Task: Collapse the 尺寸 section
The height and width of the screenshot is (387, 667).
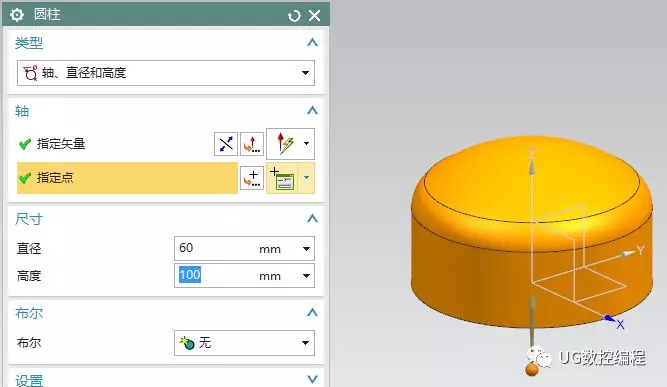Action: (312, 219)
